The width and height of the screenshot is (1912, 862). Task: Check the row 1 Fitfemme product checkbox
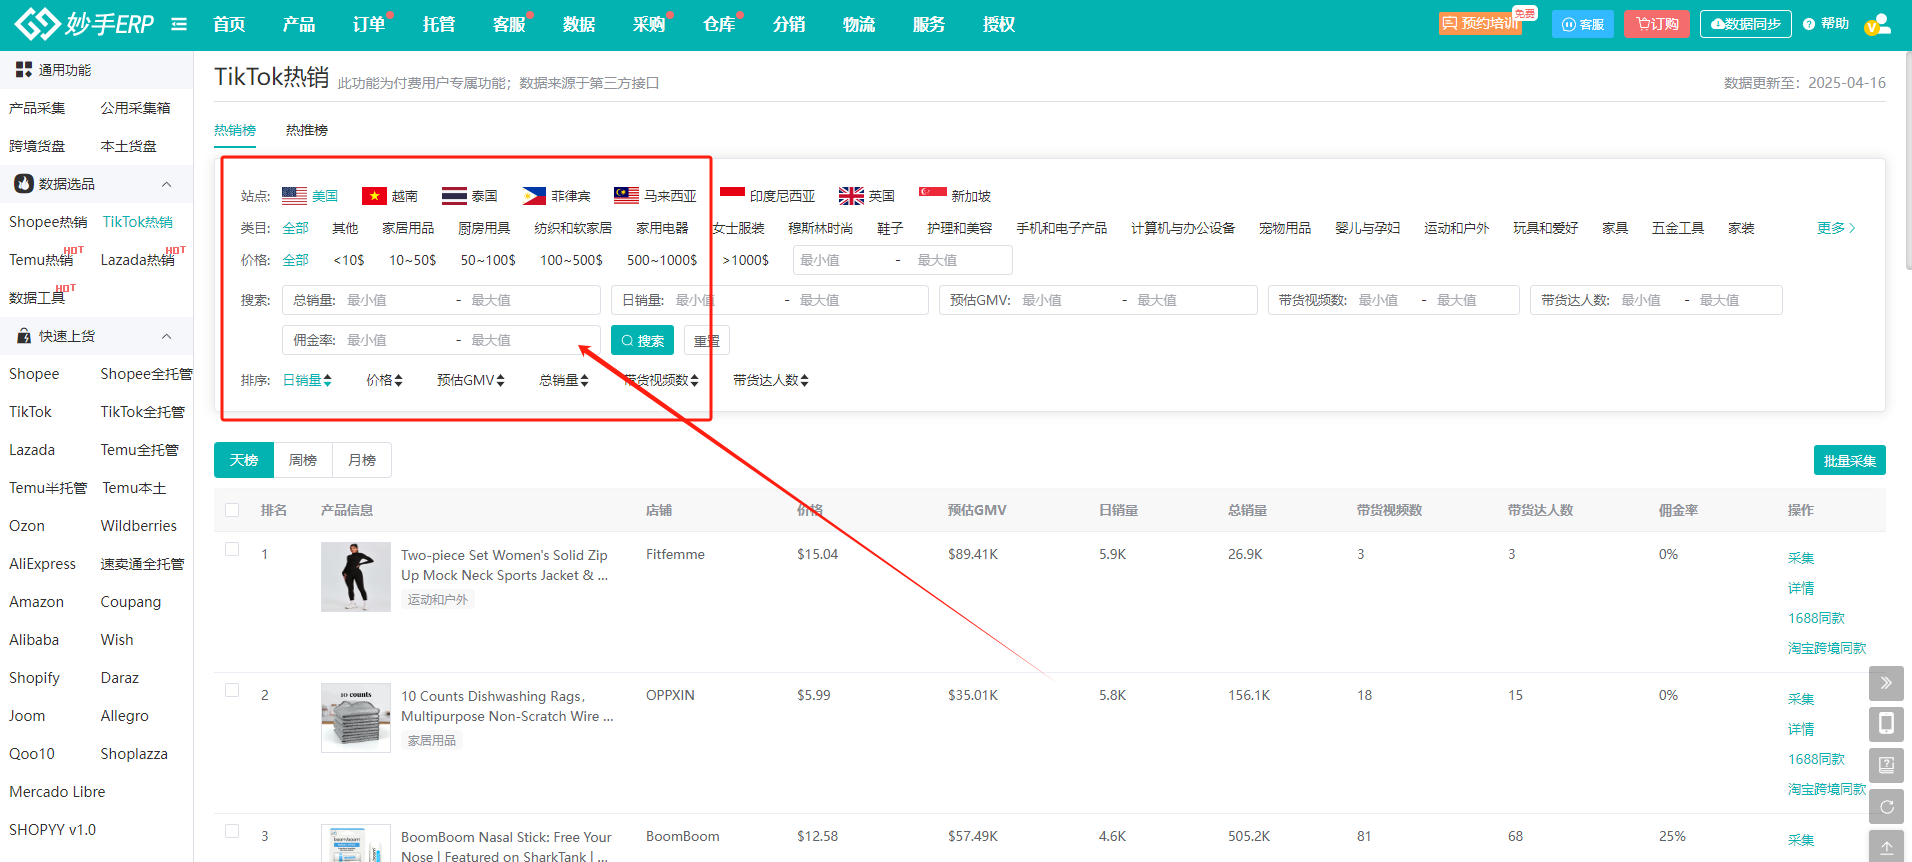232,549
